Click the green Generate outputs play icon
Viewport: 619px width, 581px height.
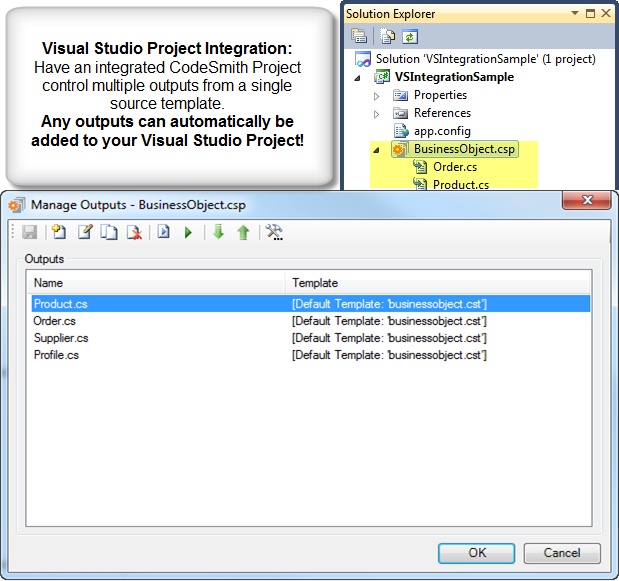[188, 232]
